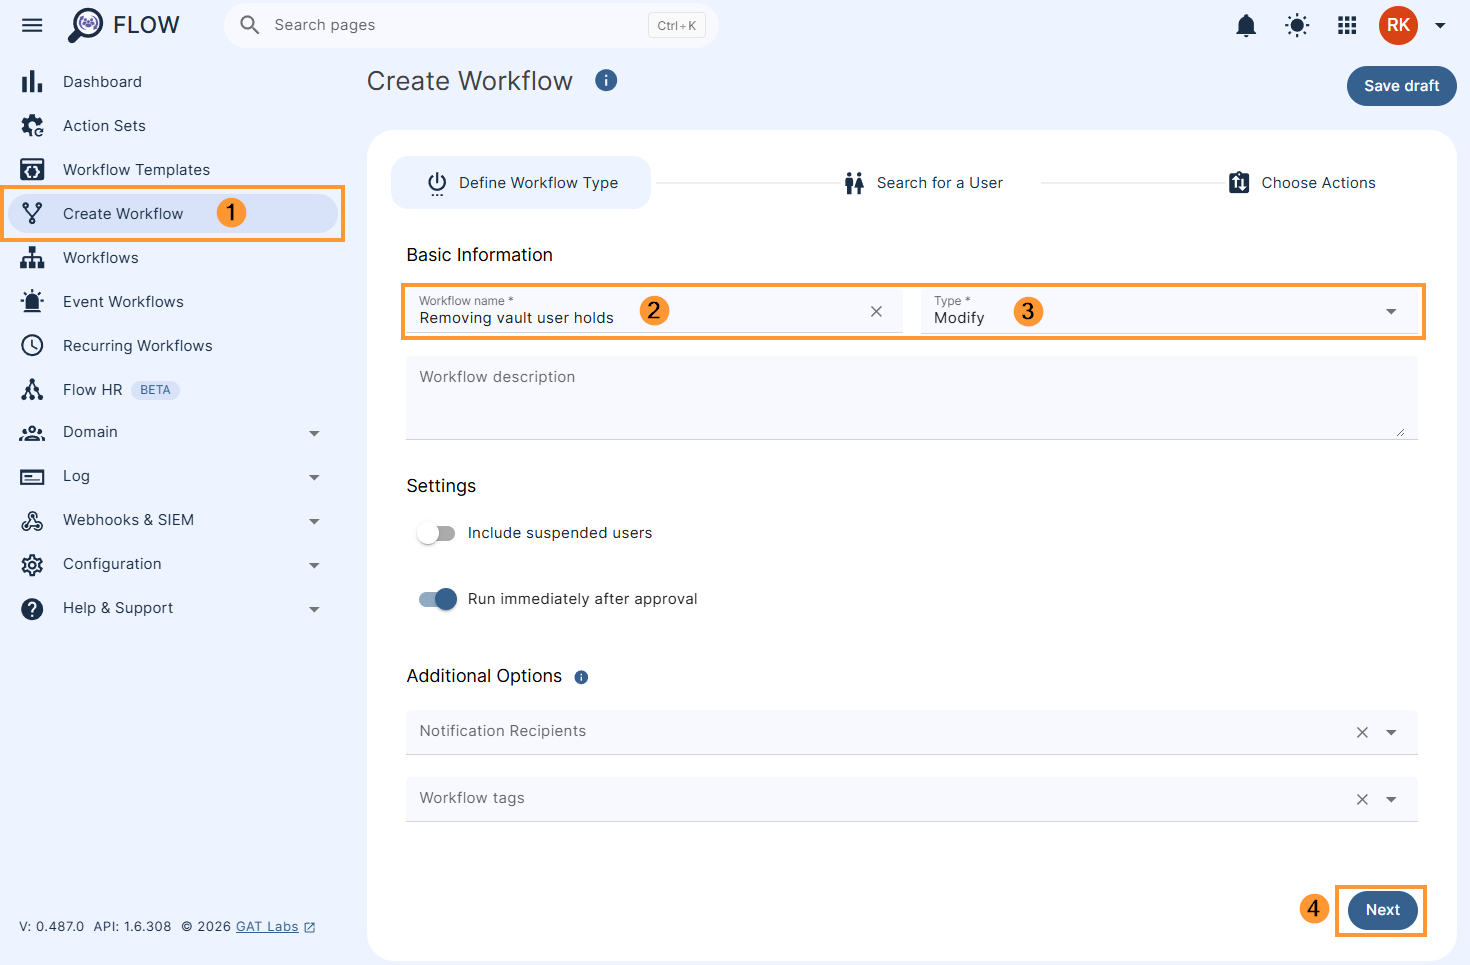
Task: Expand the Configuration submenu arrow
Action: pyautogui.click(x=314, y=565)
